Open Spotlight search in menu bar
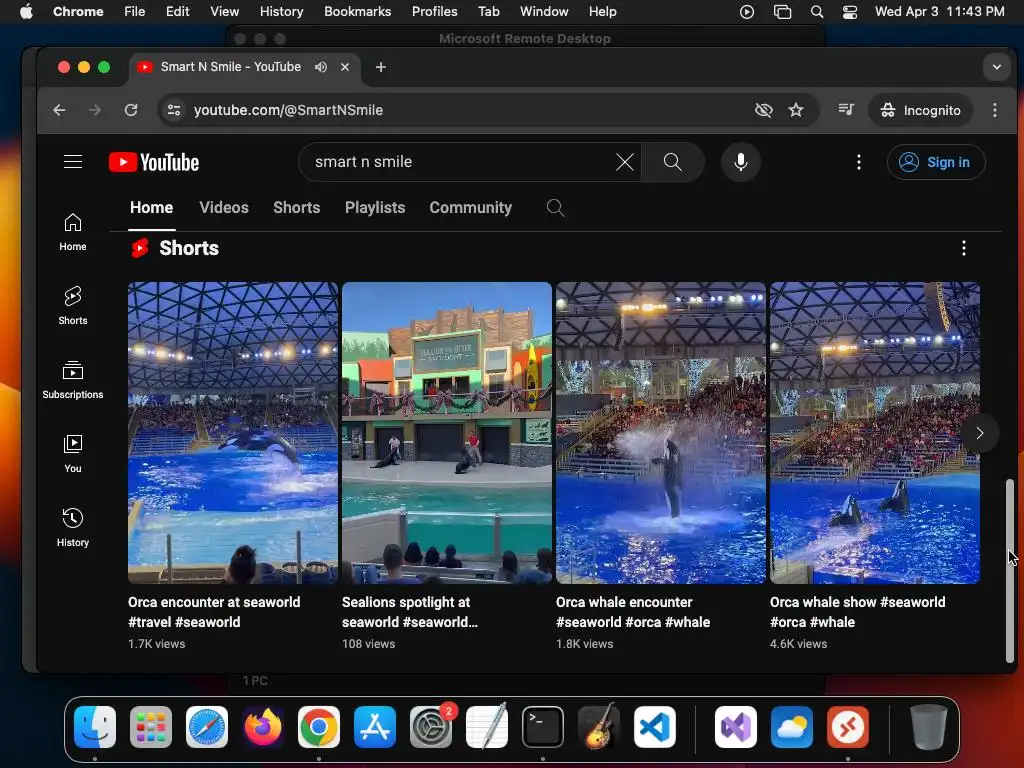The height and width of the screenshot is (768, 1024). coord(816,11)
